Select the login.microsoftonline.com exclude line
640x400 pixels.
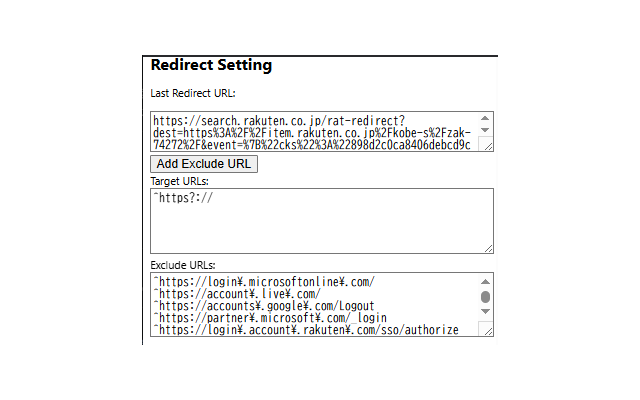tap(264, 281)
